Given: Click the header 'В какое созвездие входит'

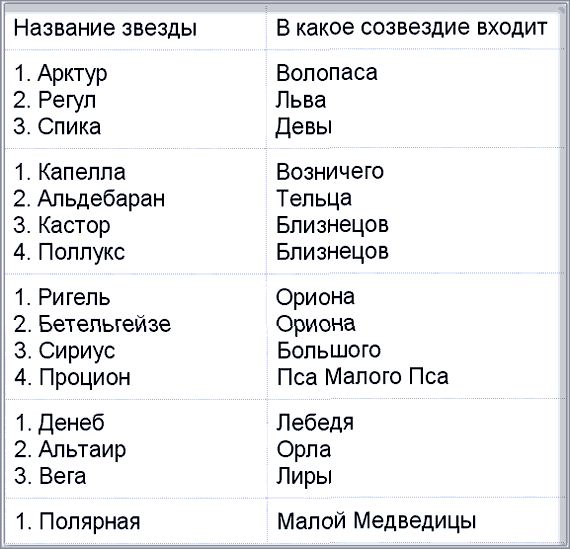Looking at the screenshot, I should point(412,28).
